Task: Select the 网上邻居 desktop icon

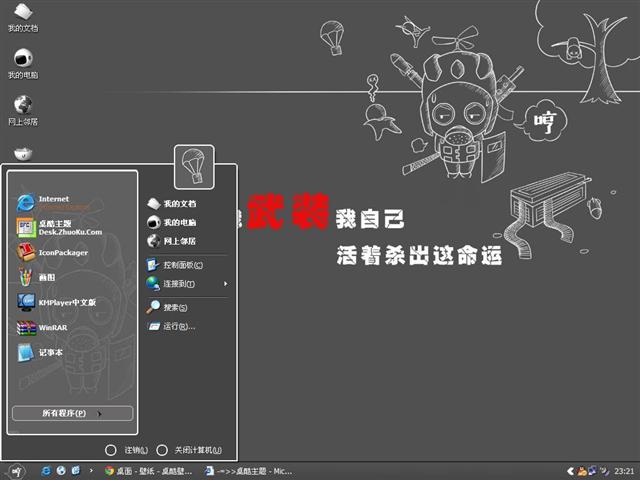Action: [23, 110]
